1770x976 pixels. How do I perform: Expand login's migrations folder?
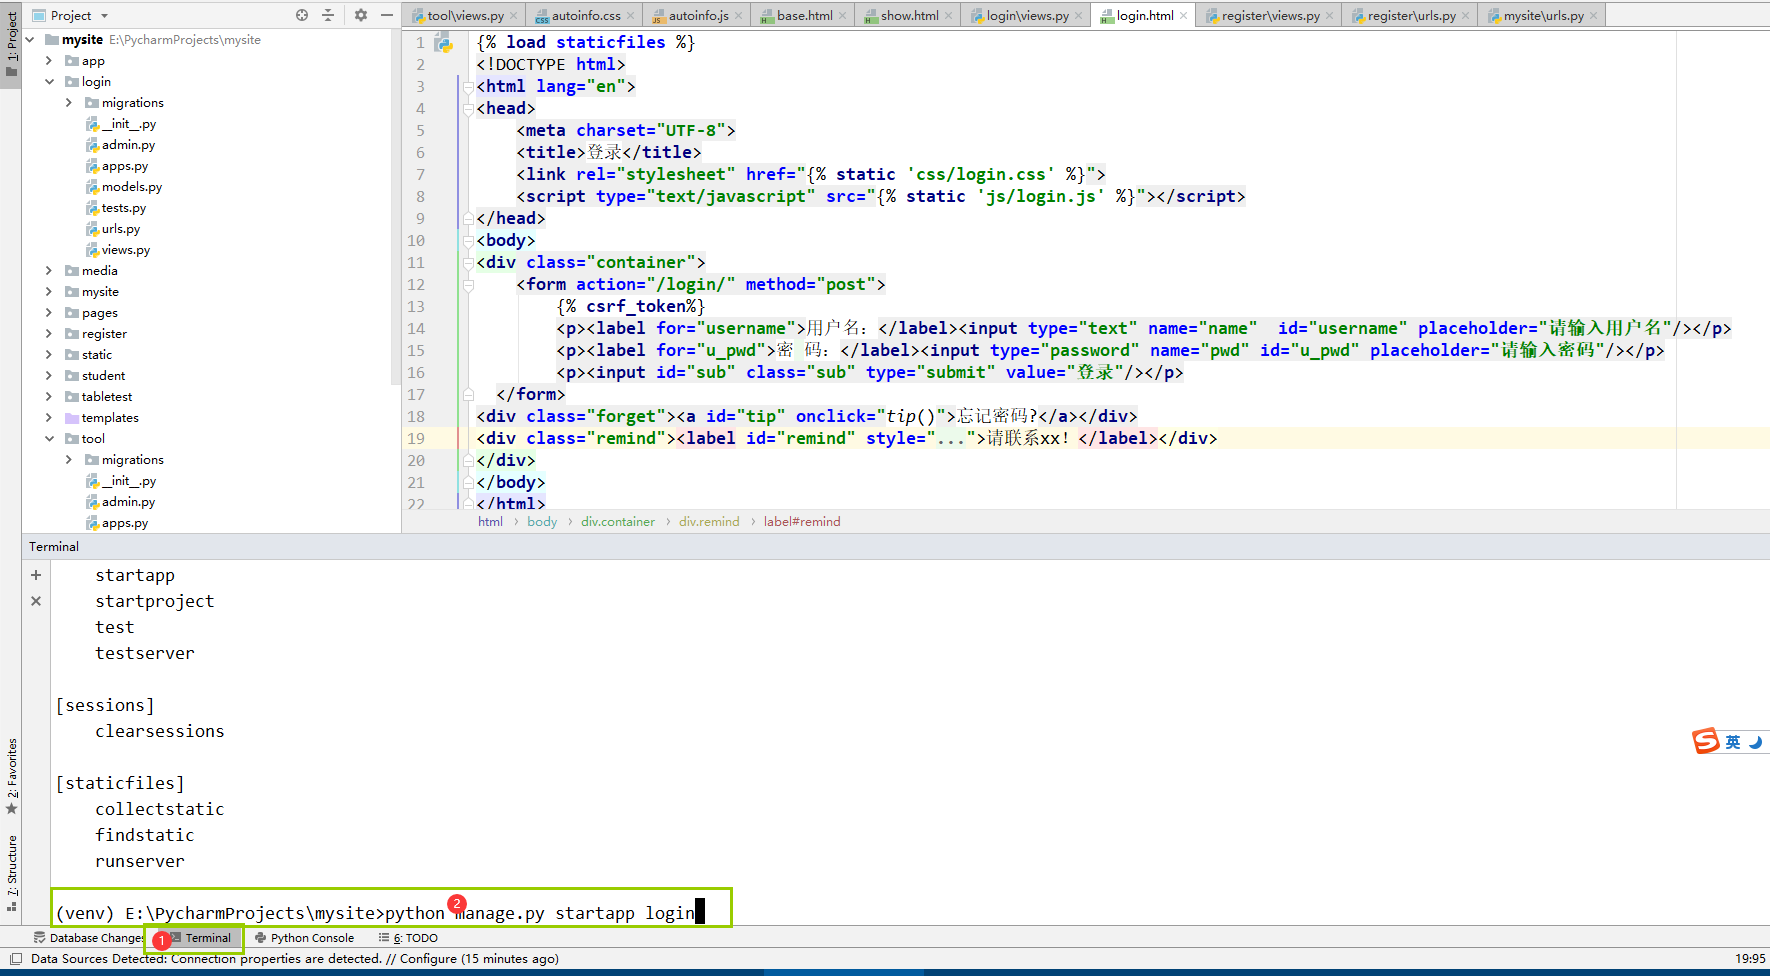pos(69,103)
